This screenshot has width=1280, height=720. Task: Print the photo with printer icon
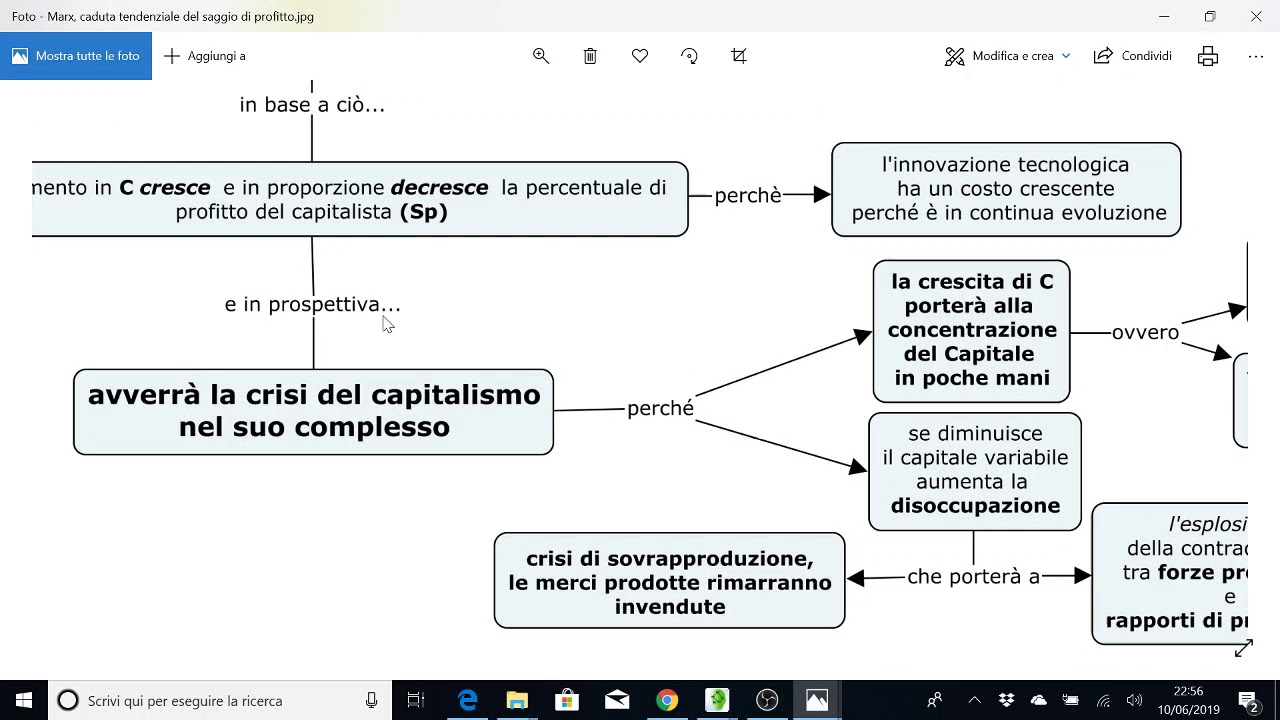click(1208, 56)
